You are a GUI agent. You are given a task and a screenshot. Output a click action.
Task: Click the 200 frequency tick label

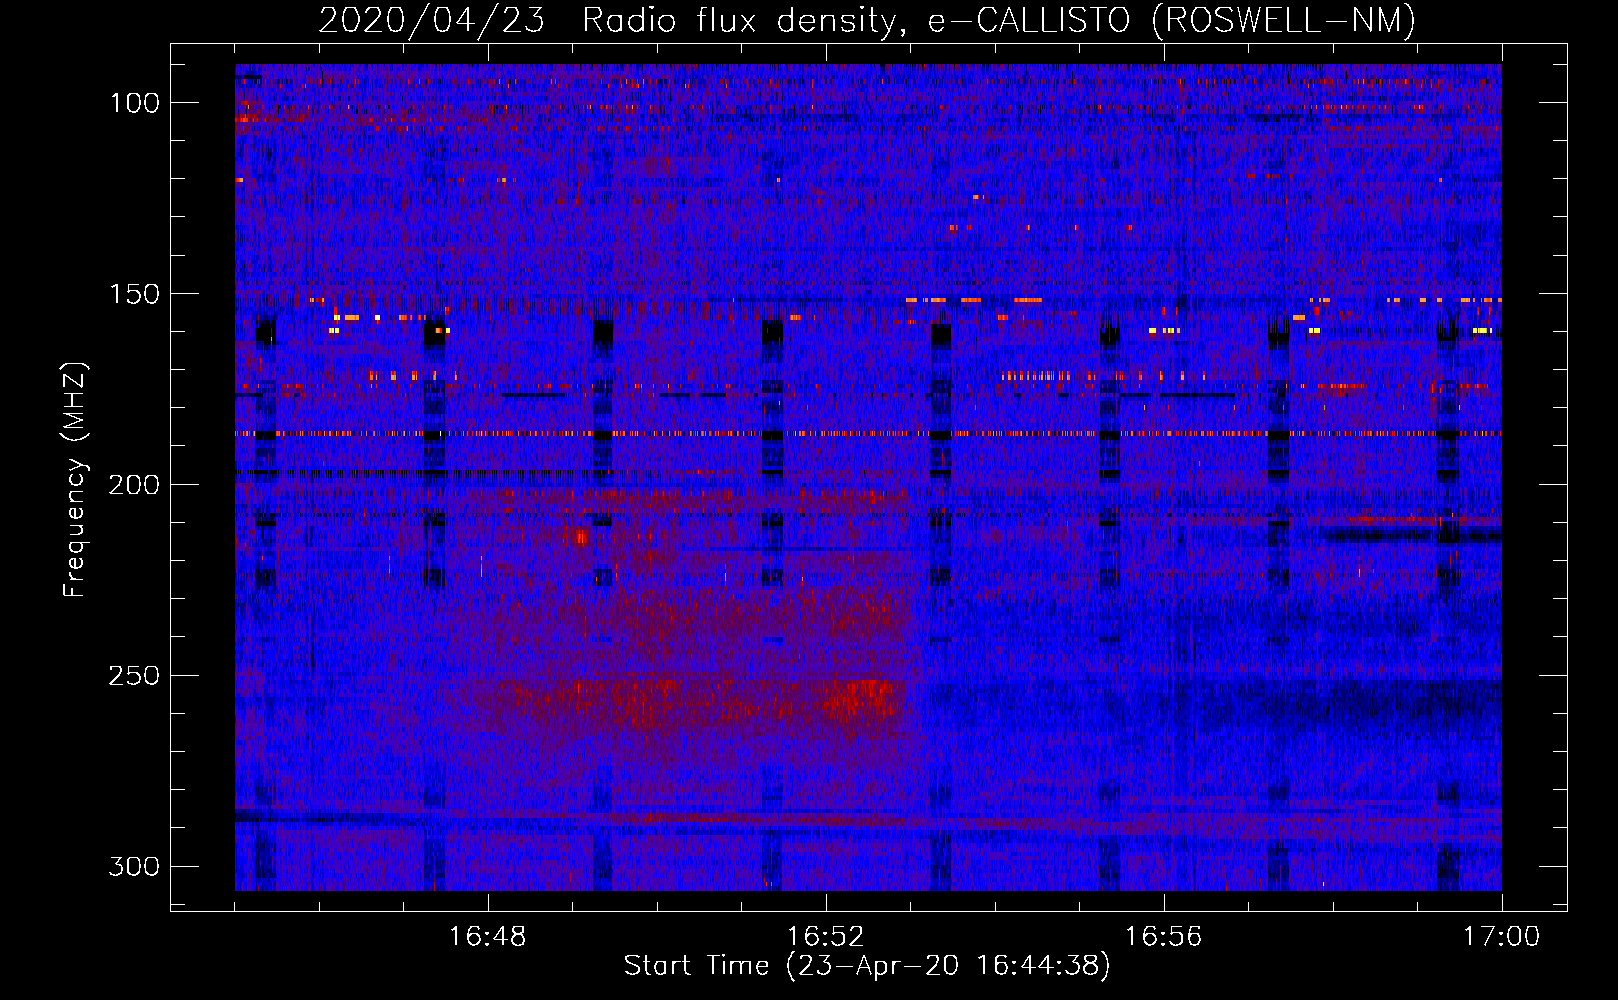click(133, 485)
